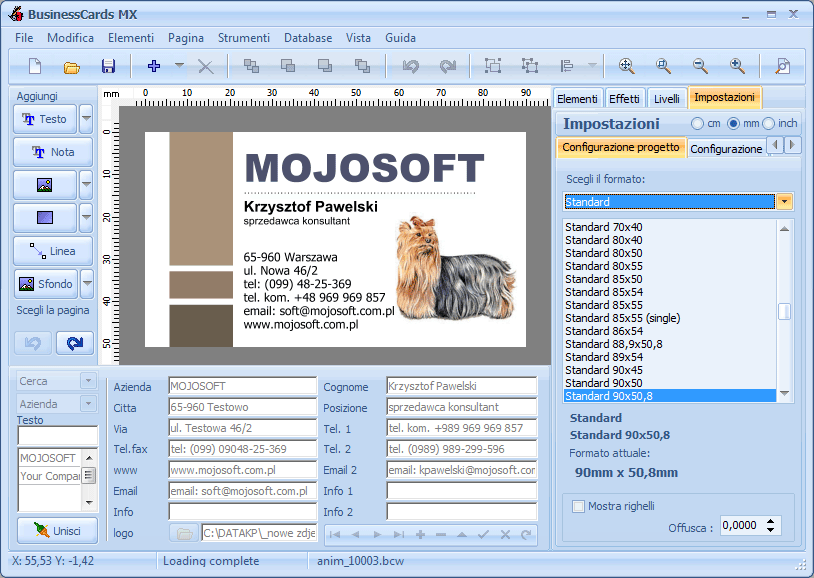Select the cm unit radio button

(697, 124)
